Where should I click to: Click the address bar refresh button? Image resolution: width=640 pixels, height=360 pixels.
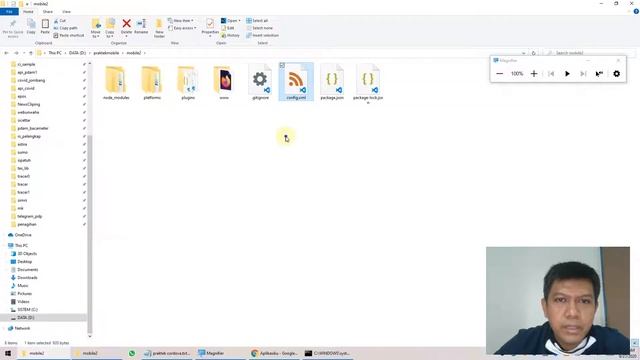click(x=533, y=53)
